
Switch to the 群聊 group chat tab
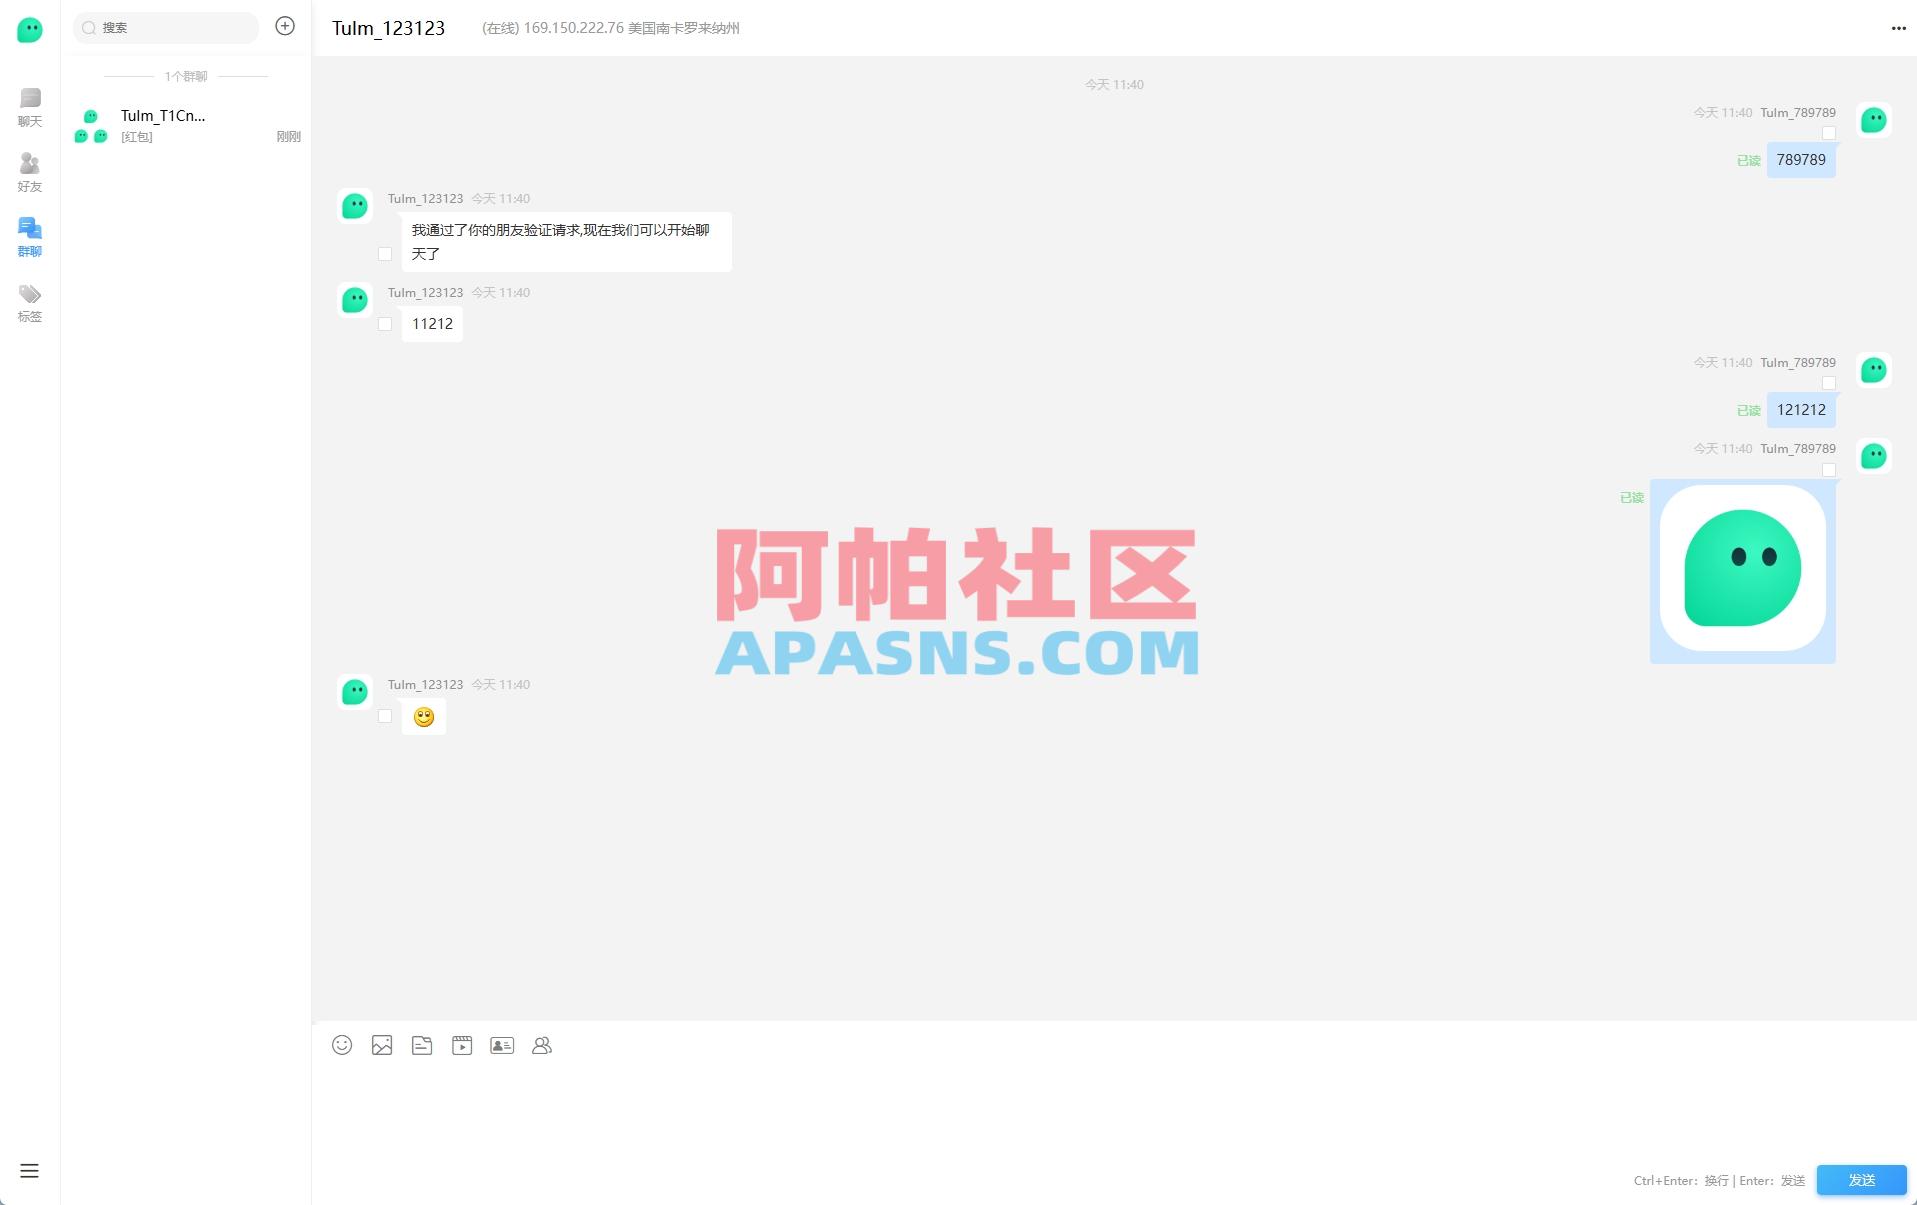pos(29,237)
